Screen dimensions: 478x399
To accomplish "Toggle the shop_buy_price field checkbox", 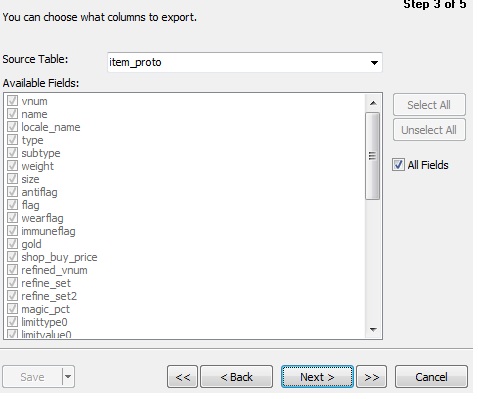I will point(12,257).
